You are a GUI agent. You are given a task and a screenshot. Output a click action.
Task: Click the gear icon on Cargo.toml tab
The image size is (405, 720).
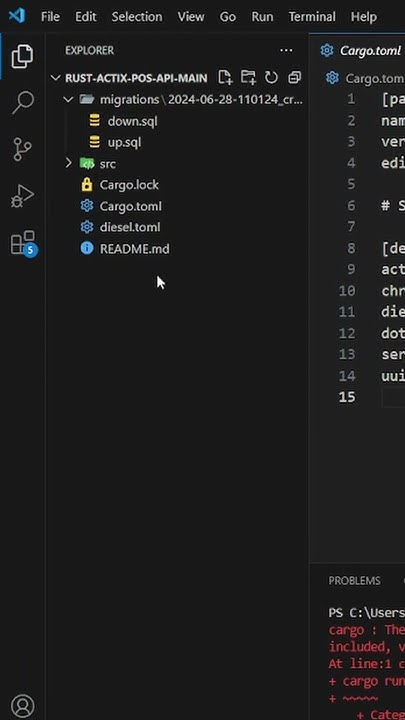click(327, 51)
